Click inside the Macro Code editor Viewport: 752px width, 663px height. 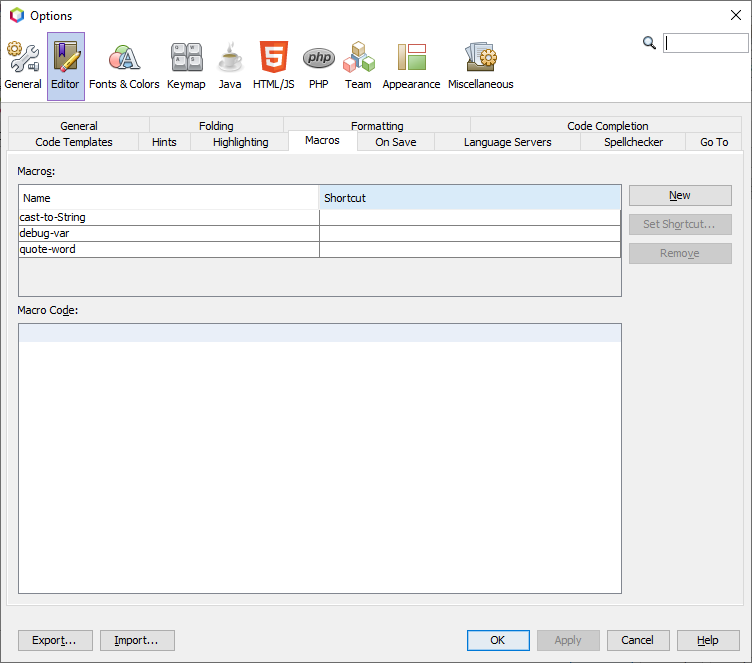320,460
